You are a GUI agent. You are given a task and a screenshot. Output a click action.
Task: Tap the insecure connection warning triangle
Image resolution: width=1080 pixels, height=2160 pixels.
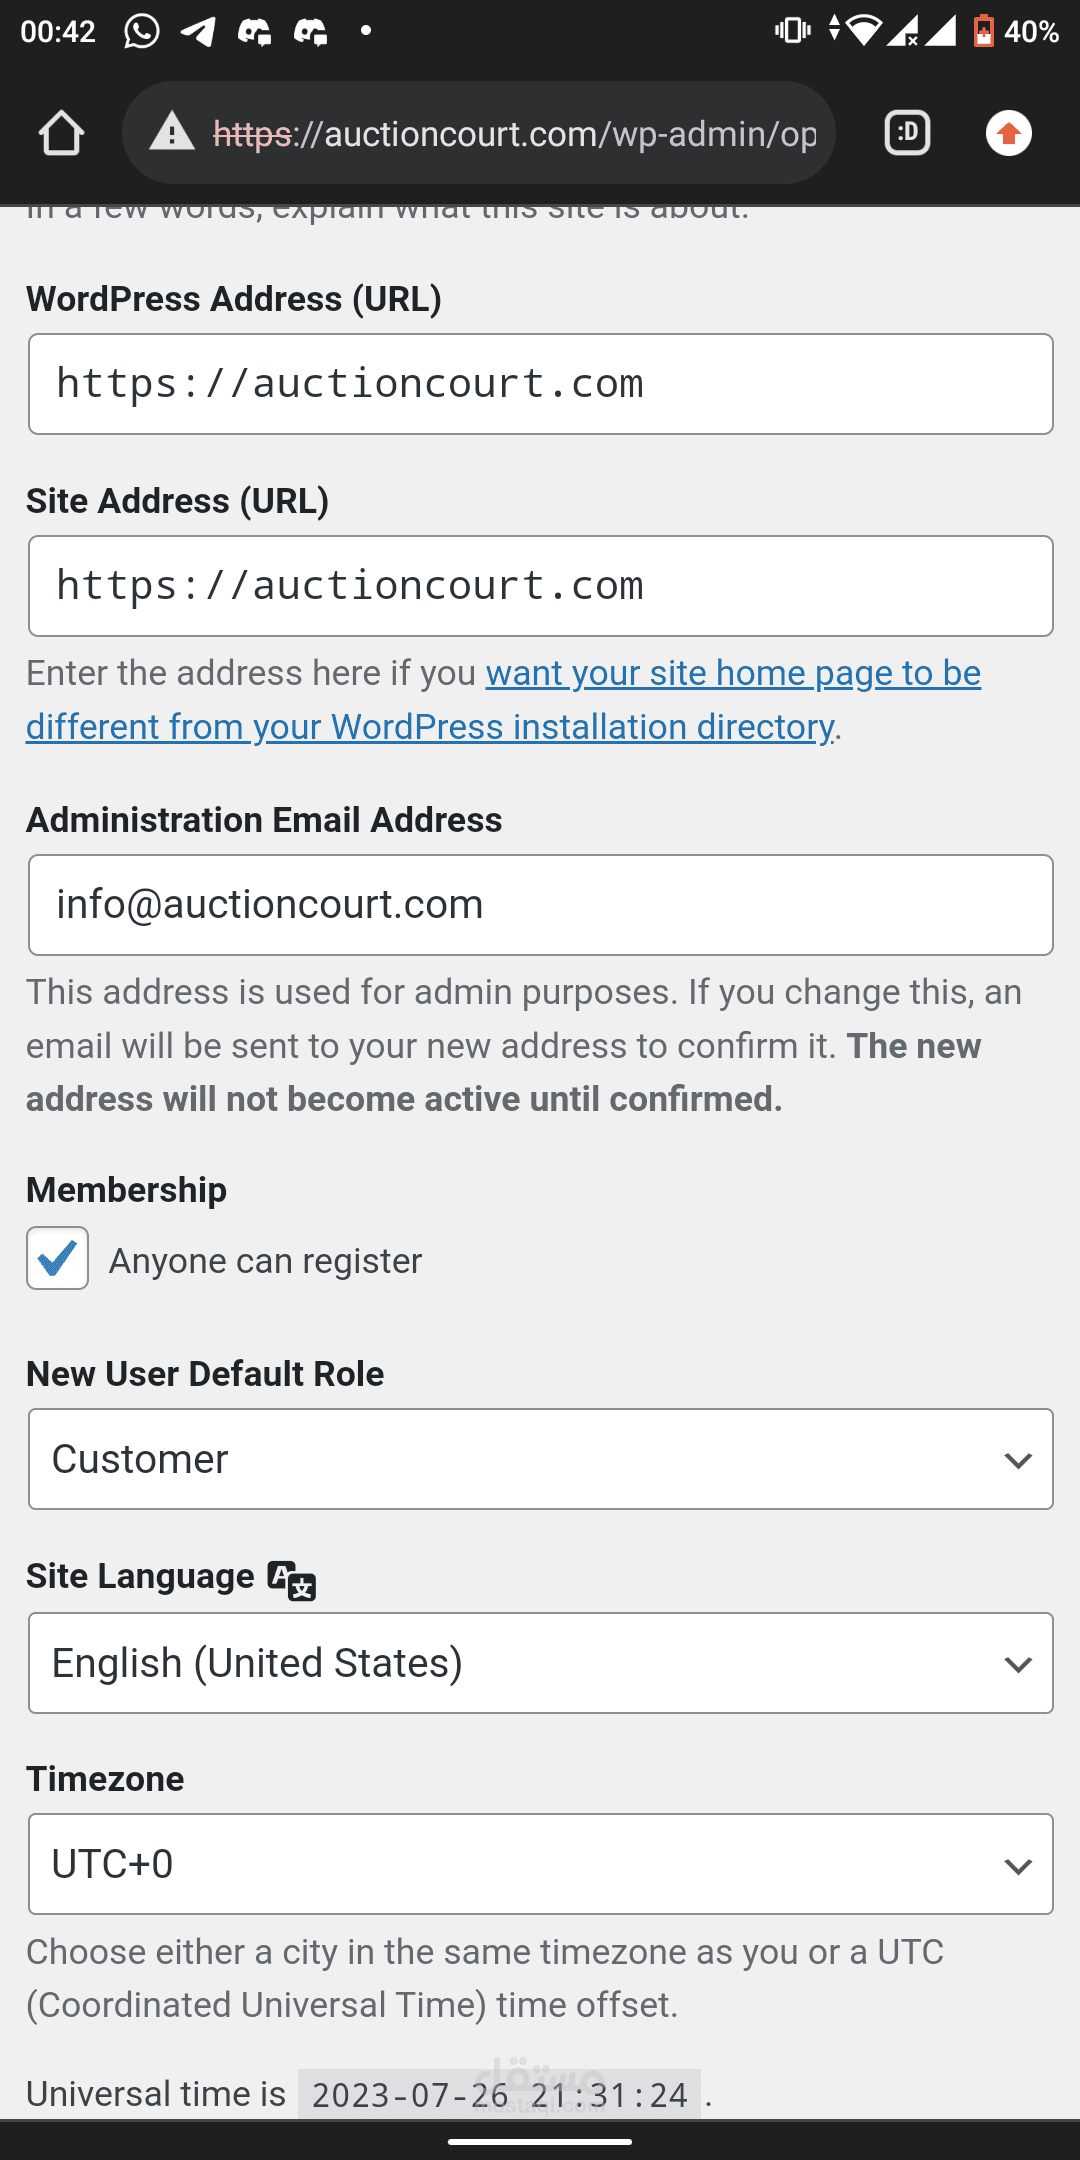[172, 132]
